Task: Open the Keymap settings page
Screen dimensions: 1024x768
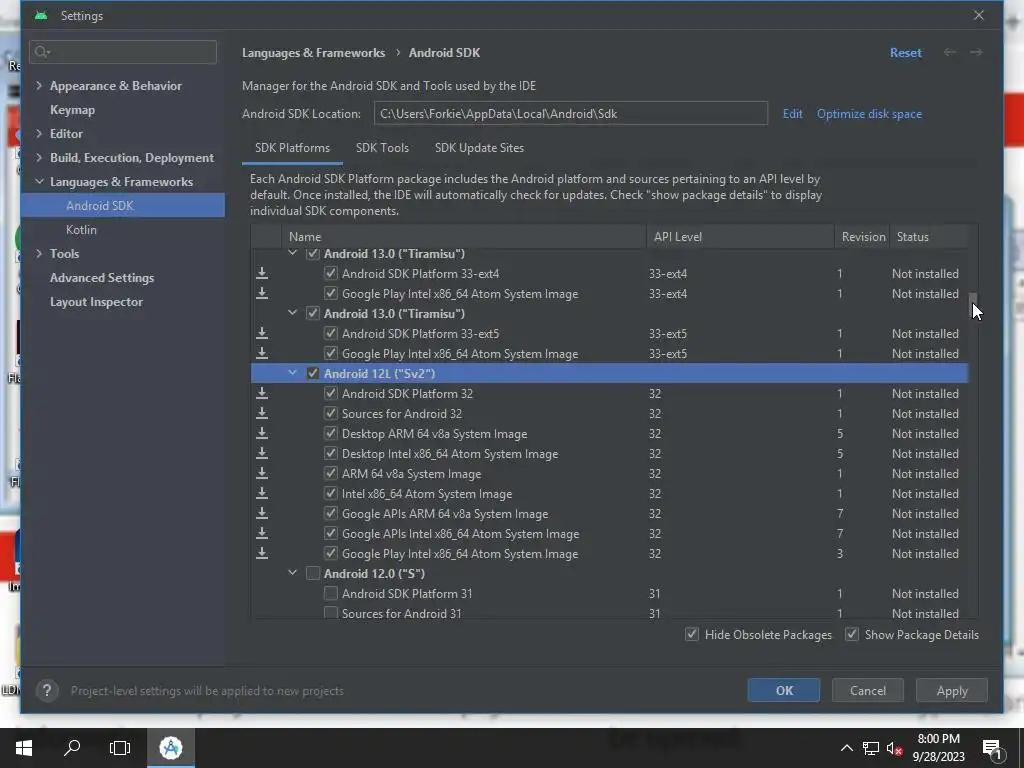Action: tap(72, 110)
